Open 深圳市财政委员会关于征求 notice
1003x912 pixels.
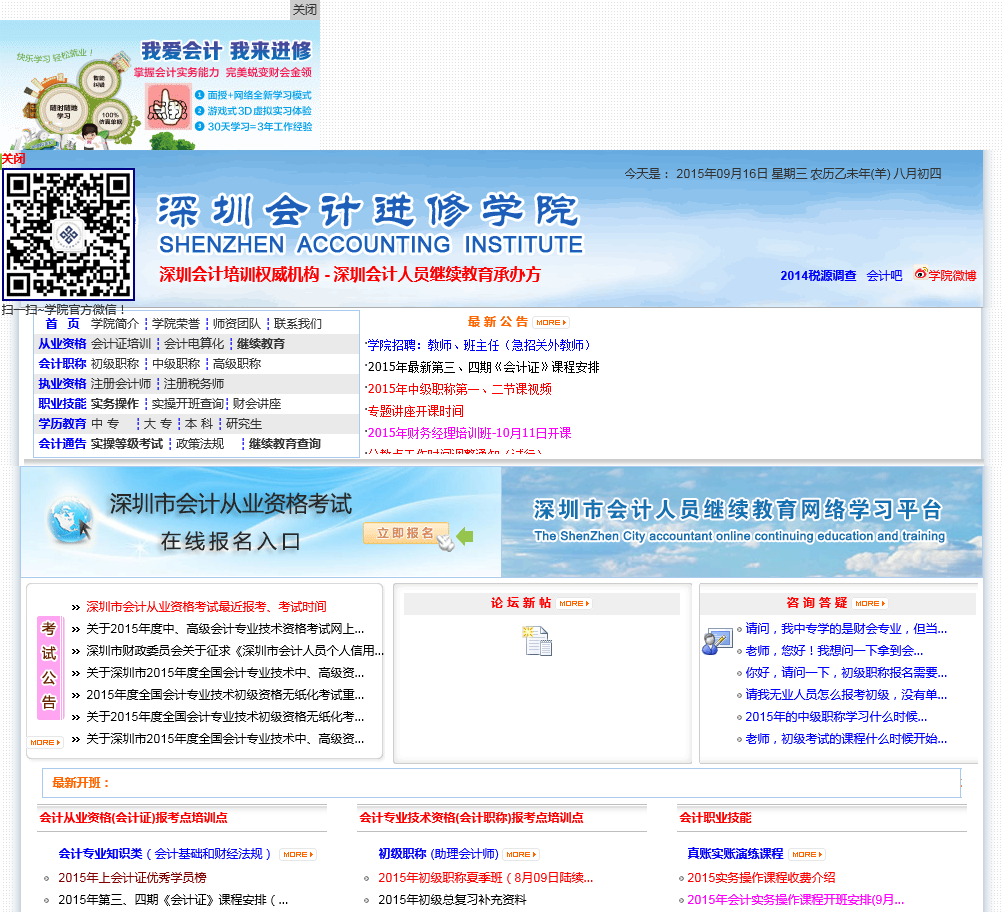tap(235, 651)
